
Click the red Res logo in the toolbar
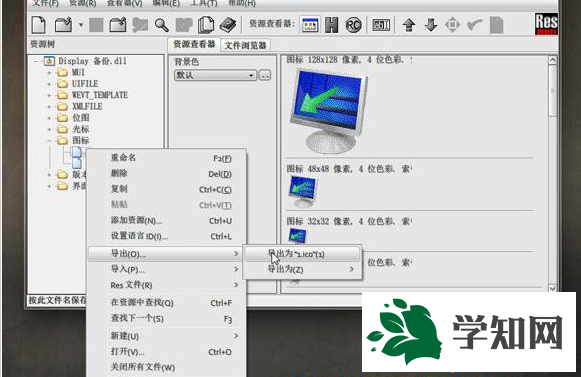546,24
